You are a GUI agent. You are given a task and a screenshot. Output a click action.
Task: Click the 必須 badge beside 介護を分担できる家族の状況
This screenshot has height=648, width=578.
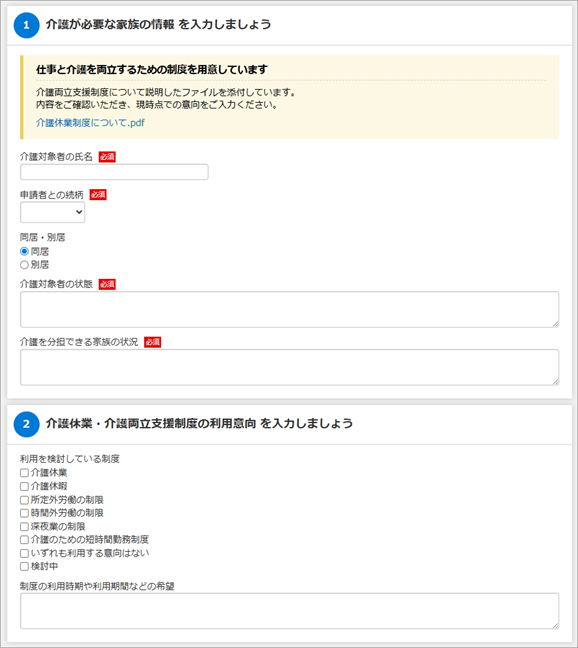[152, 342]
